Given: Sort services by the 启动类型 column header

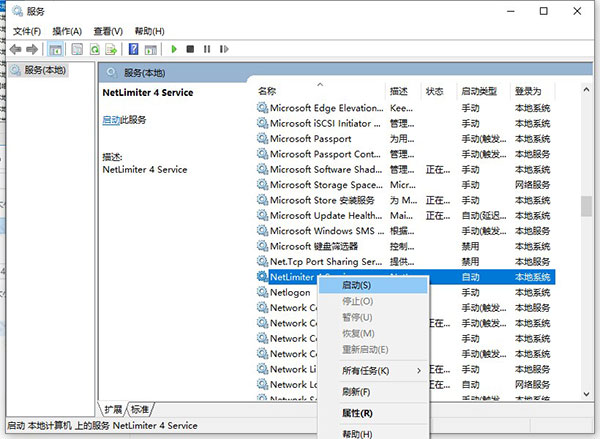Looking at the screenshot, I should [478, 91].
